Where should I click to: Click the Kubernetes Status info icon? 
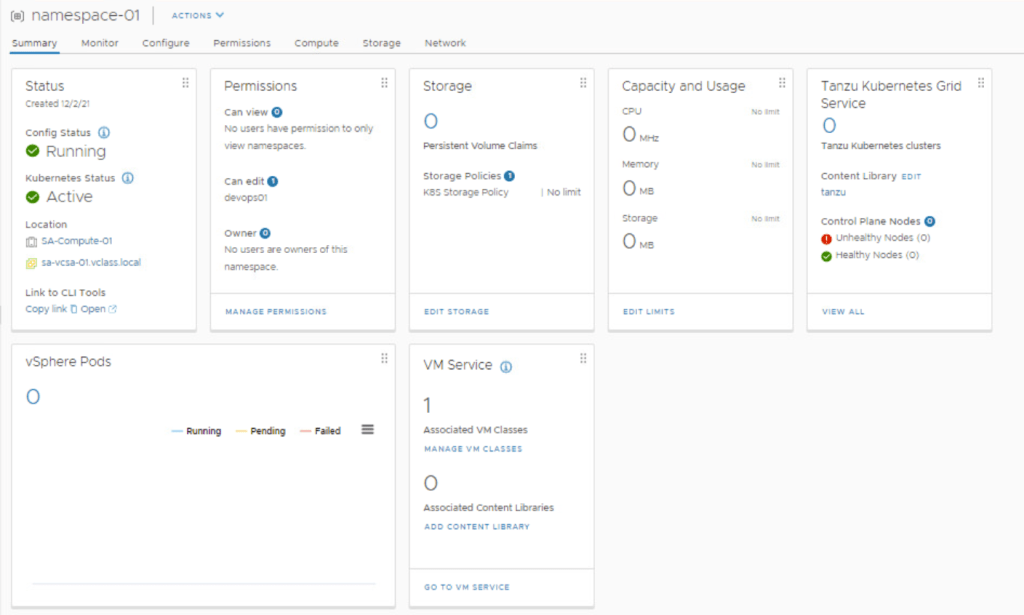127,178
